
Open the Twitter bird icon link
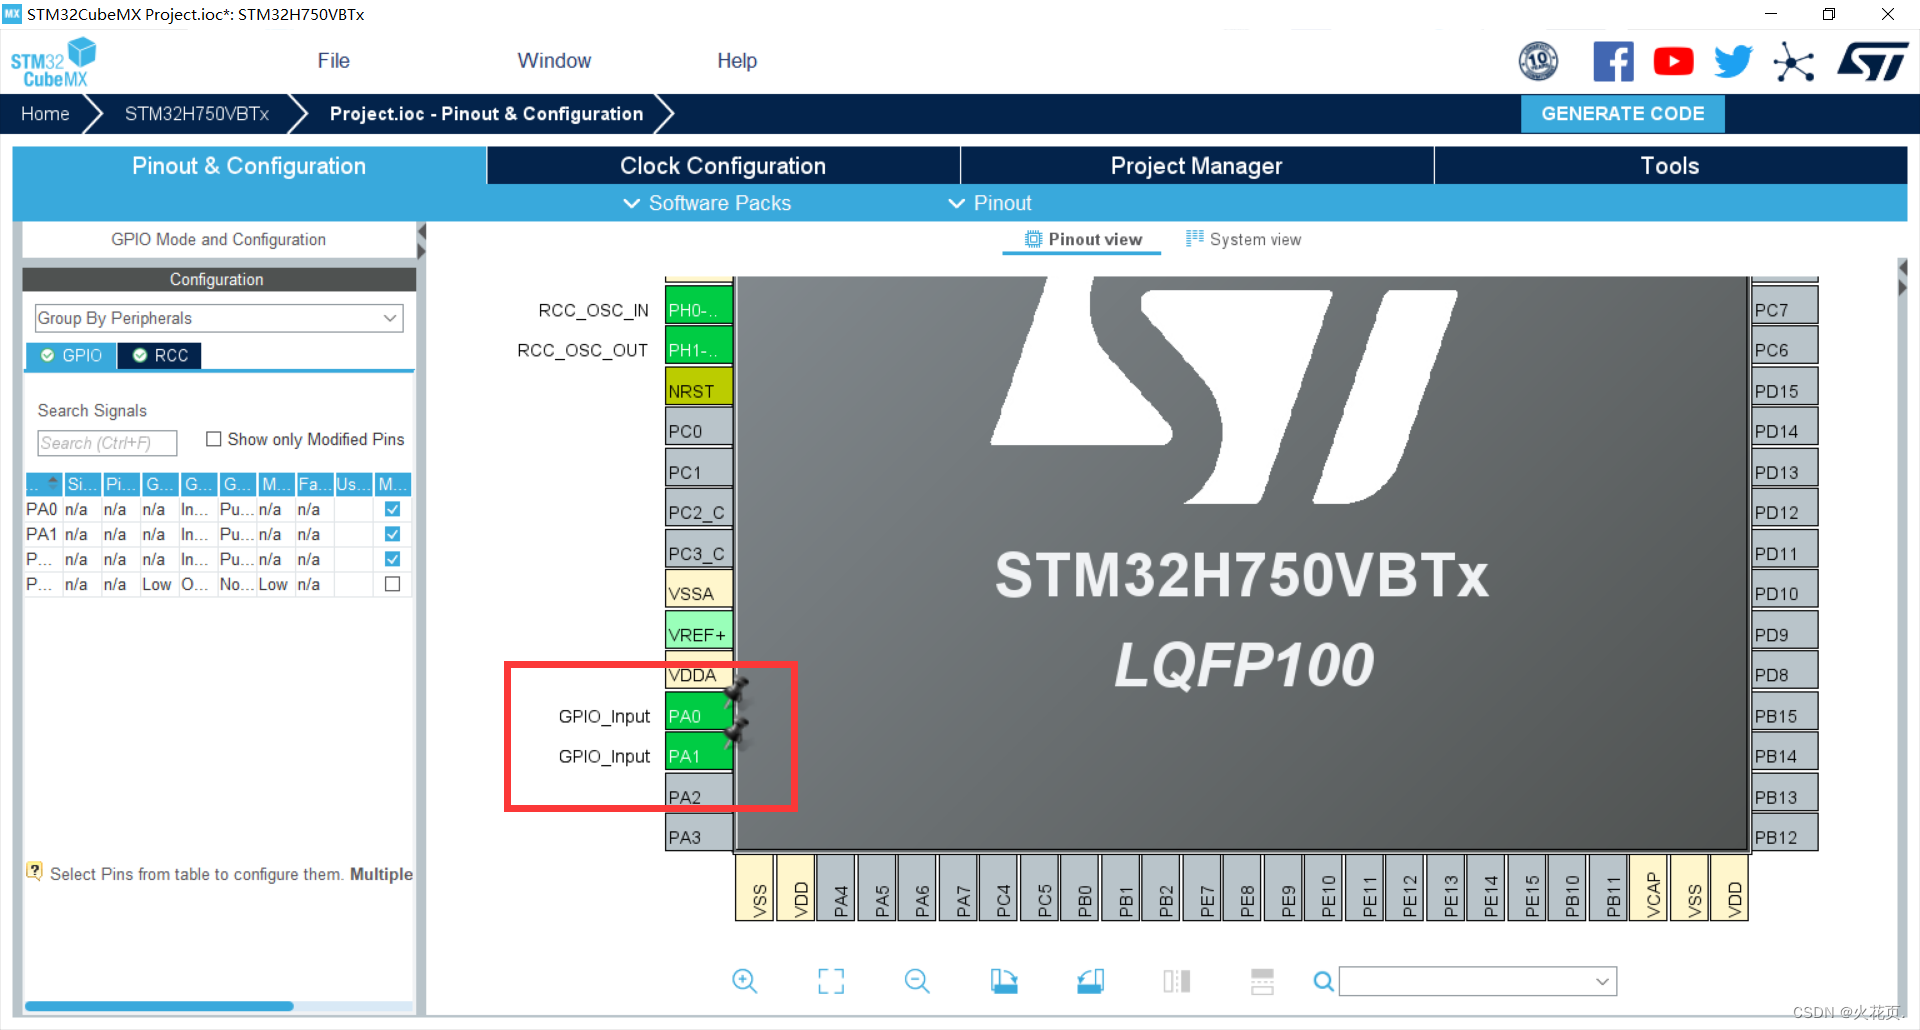[1733, 61]
